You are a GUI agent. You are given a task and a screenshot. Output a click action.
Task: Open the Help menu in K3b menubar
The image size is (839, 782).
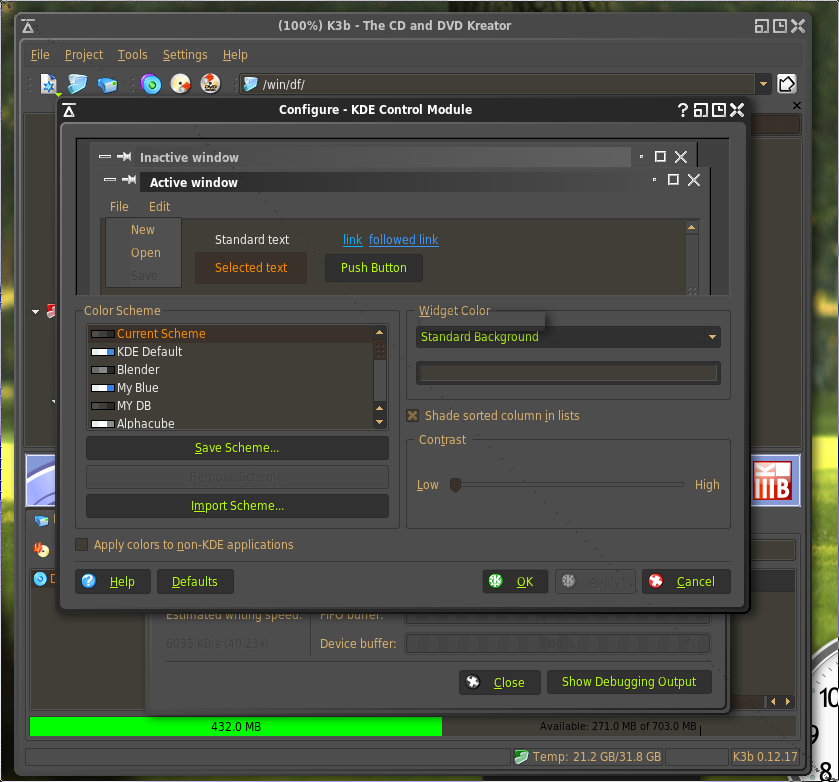(235, 55)
